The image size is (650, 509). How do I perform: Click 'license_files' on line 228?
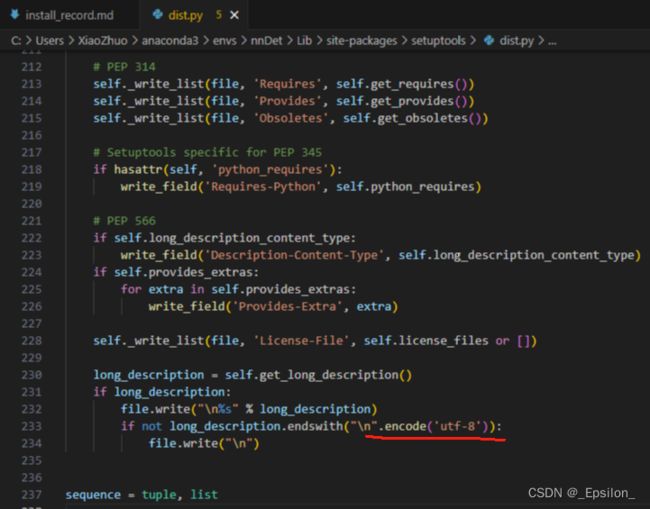pyautogui.click(x=443, y=341)
